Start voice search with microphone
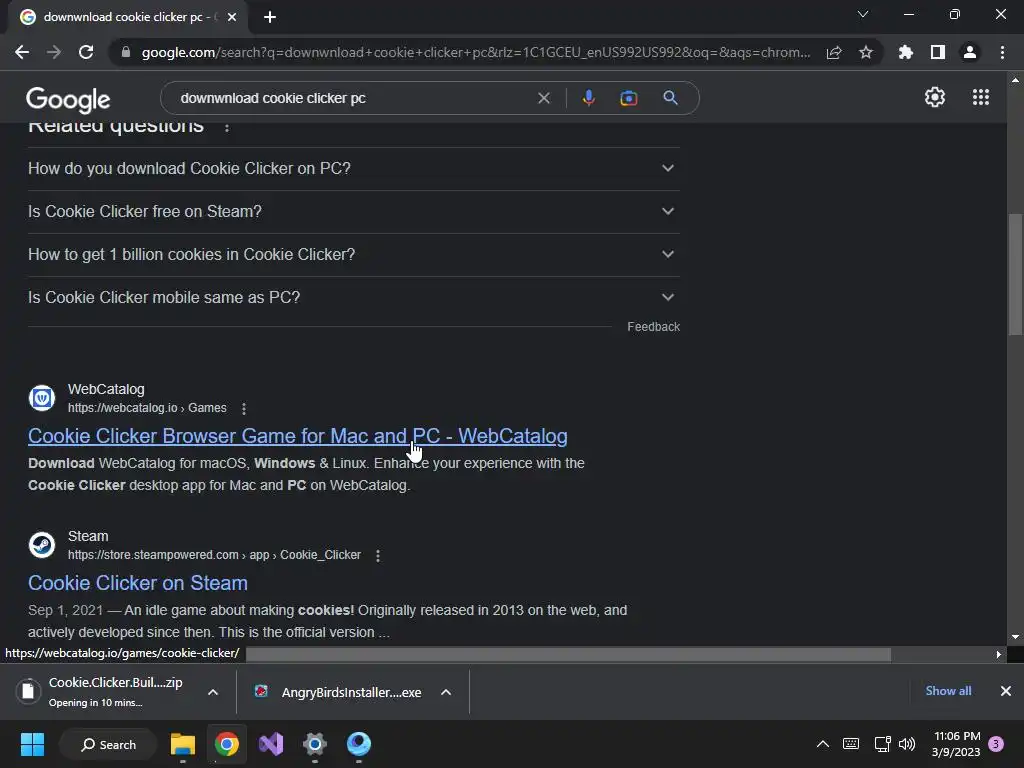The image size is (1024, 768). point(588,98)
